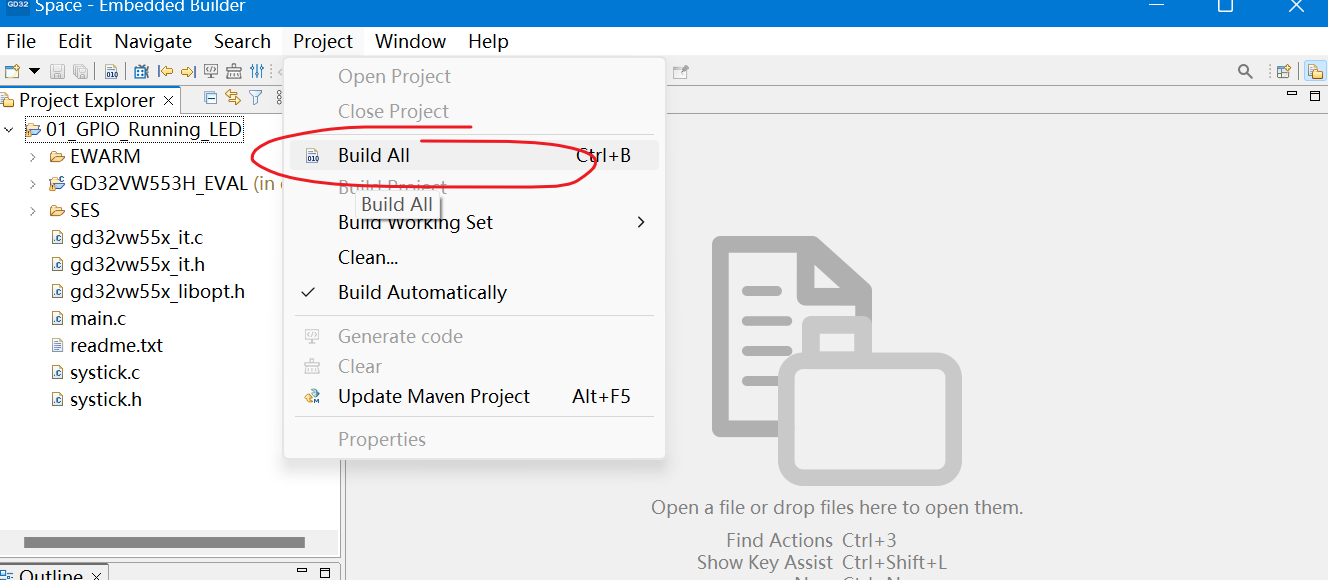Expand the EWARM folder
Image resolution: width=1328 pixels, height=580 pixels.
point(33,157)
